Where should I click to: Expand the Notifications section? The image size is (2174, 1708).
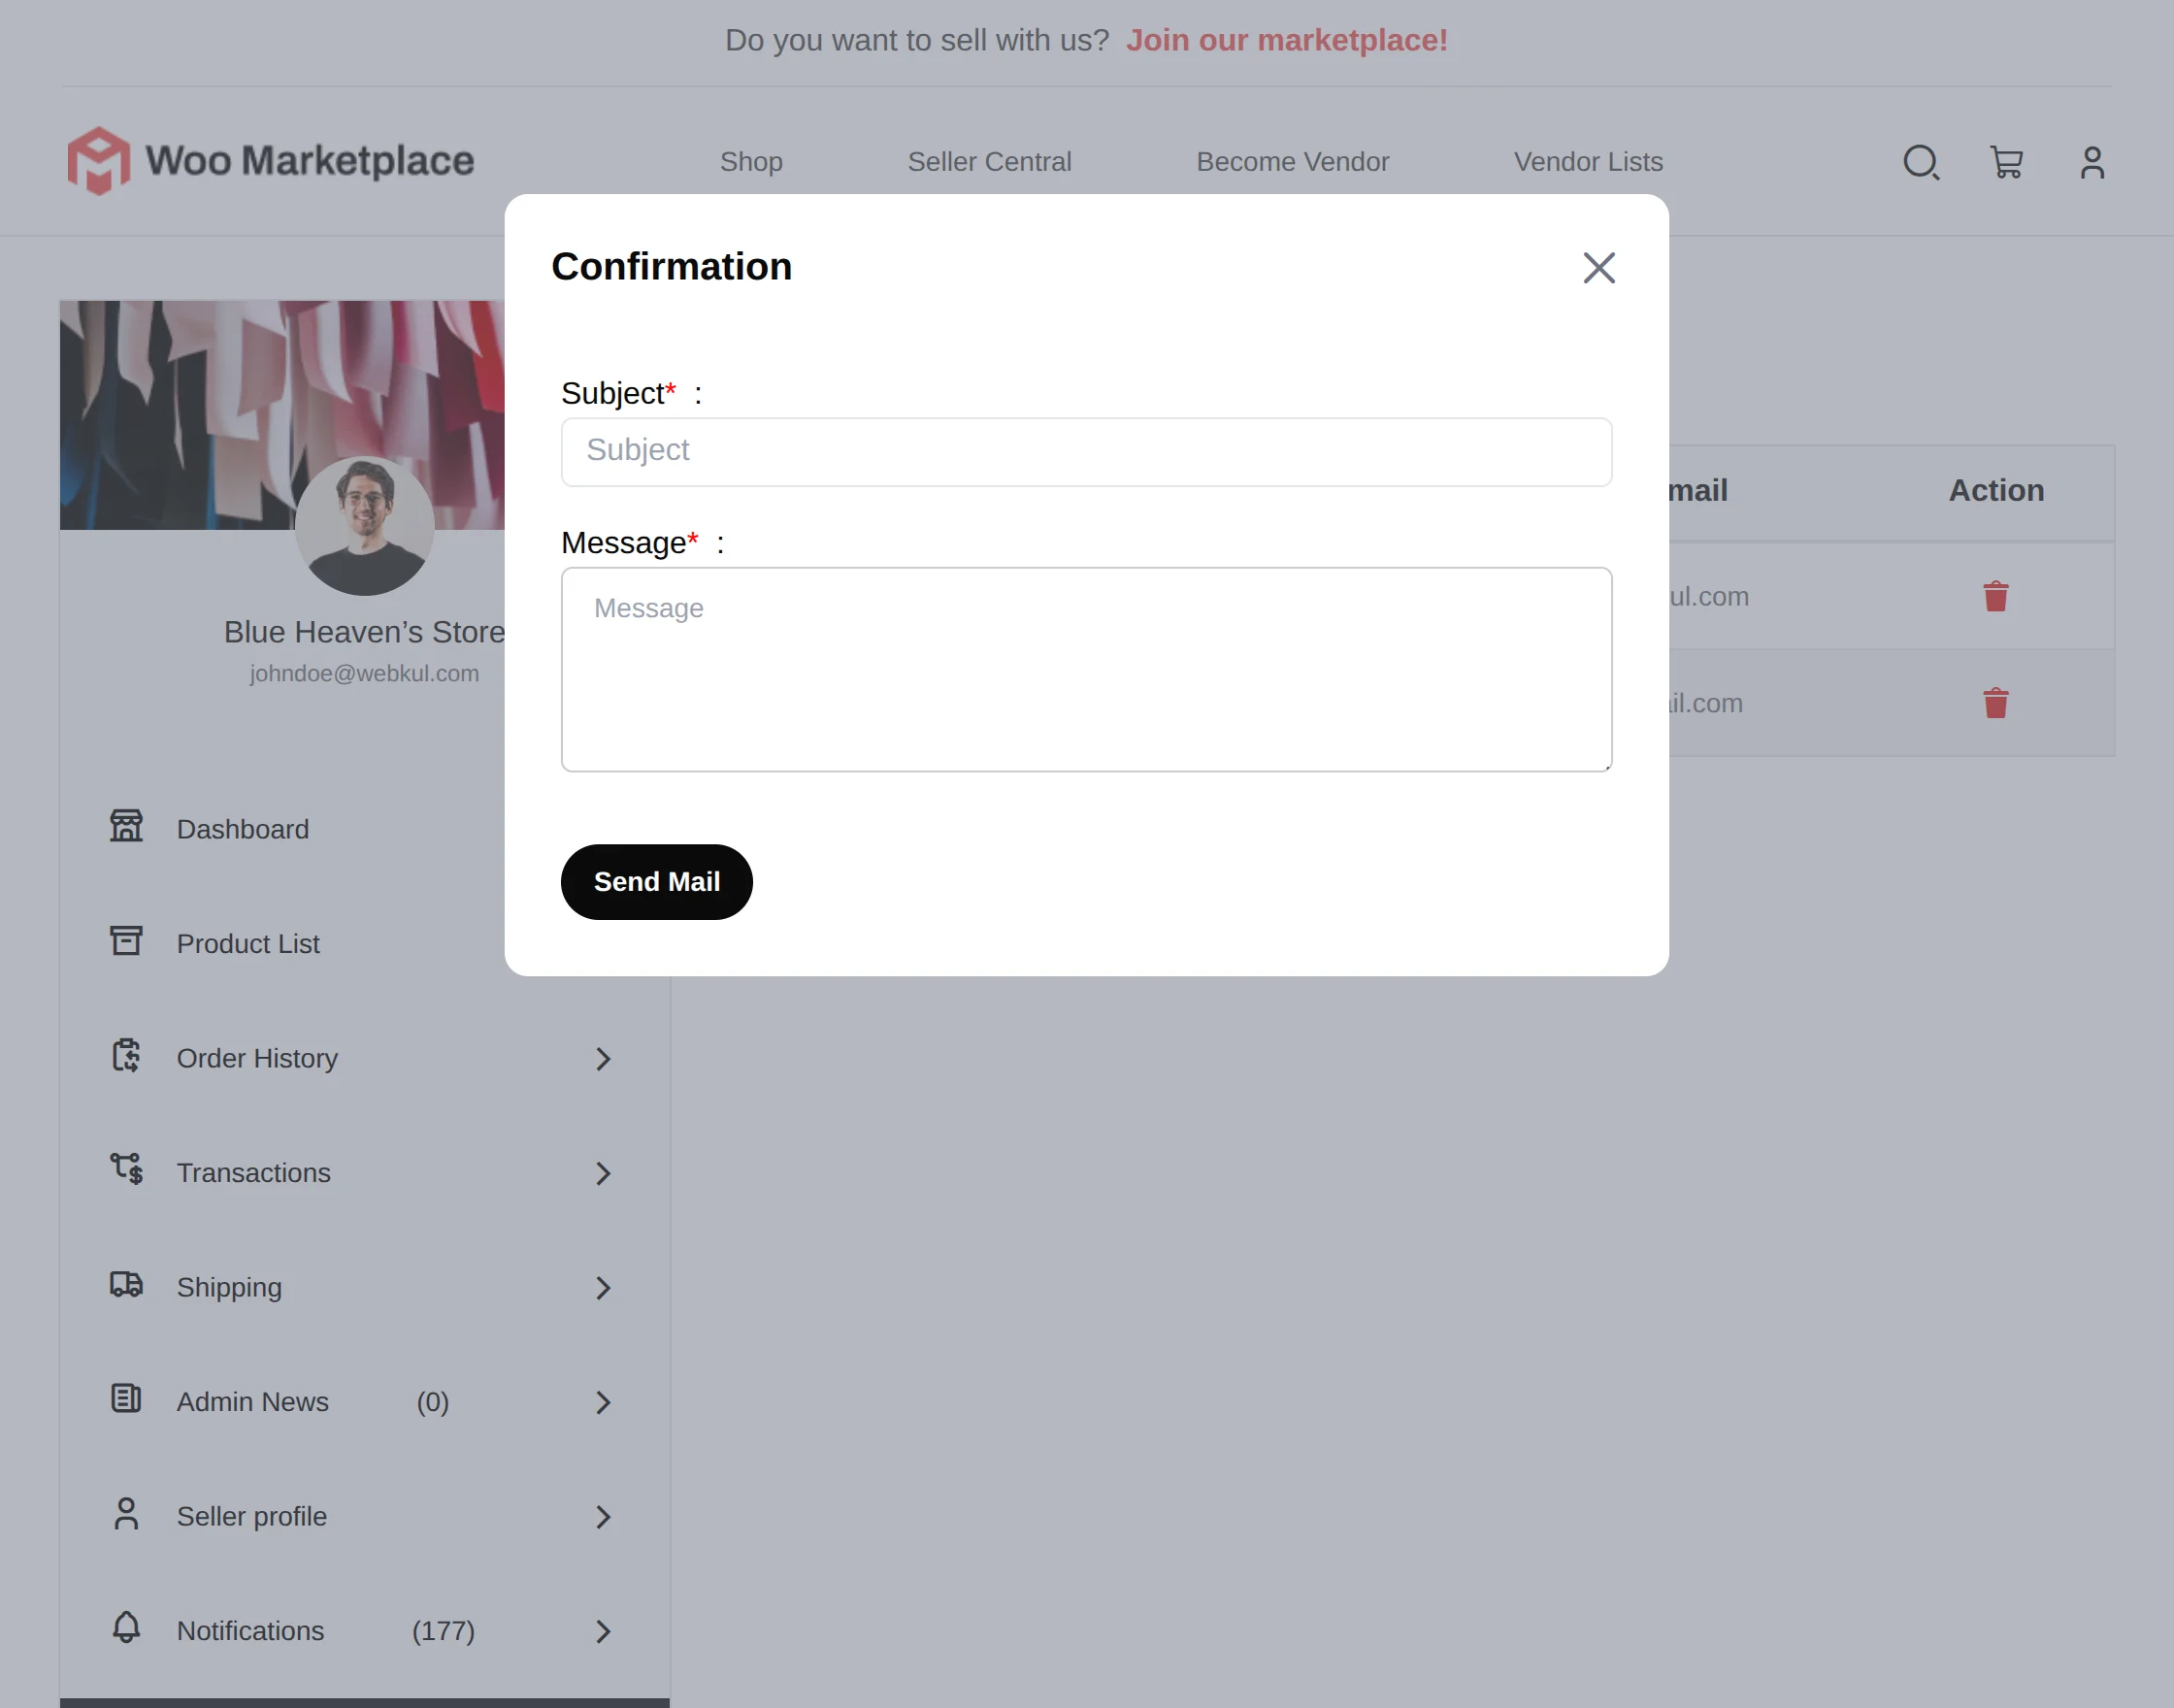(603, 1631)
